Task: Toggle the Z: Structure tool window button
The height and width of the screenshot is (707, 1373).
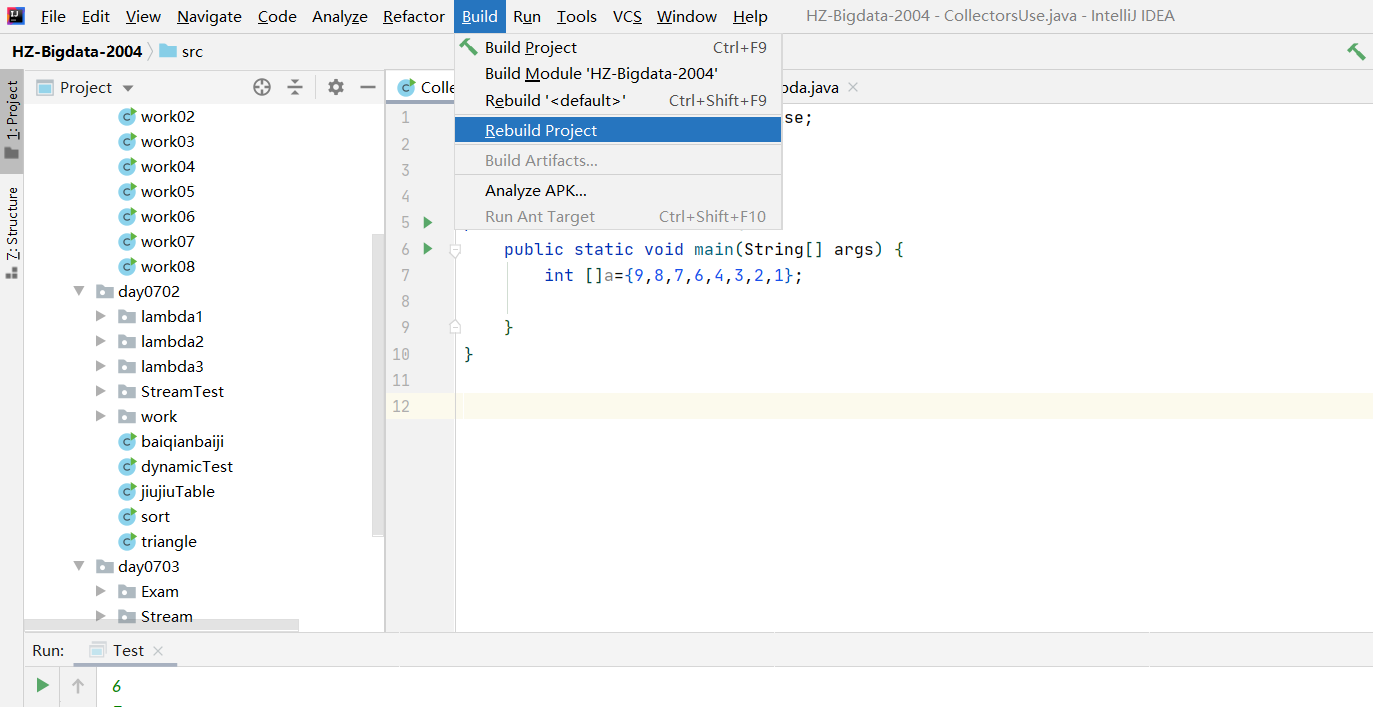Action: 12,232
